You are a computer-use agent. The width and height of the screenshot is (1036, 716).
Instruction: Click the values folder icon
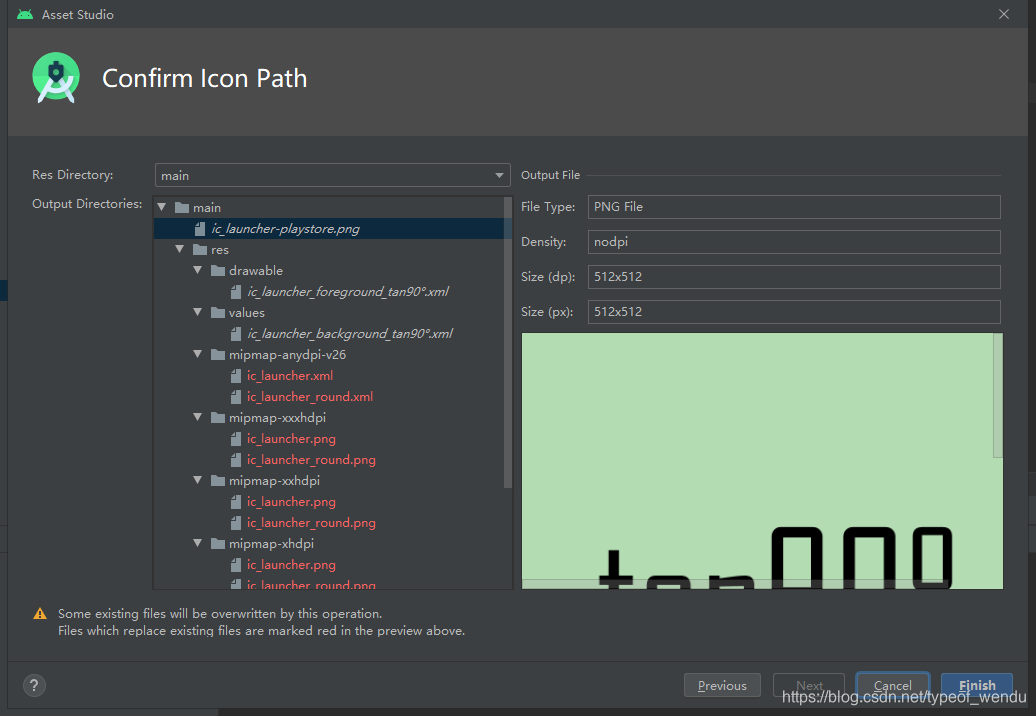[218, 312]
